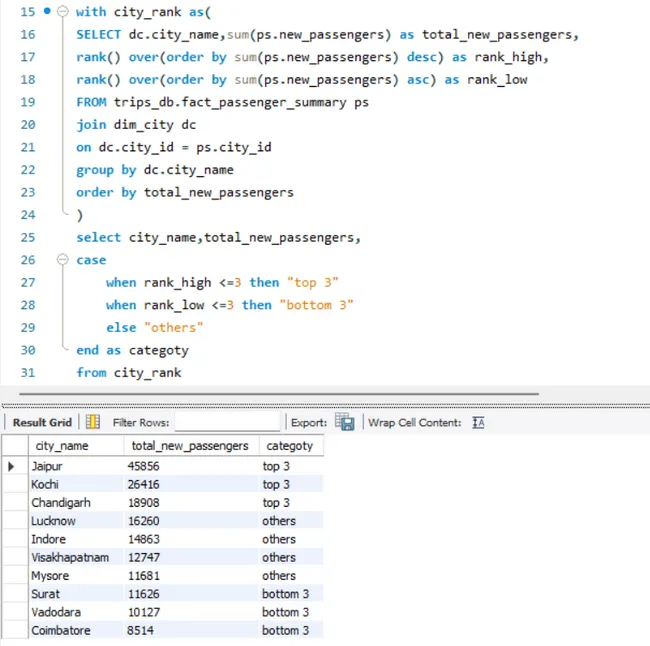Click the bottom 3 cell for Surat
Viewport: 650px width, 646px height.
pyautogui.click(x=285, y=594)
